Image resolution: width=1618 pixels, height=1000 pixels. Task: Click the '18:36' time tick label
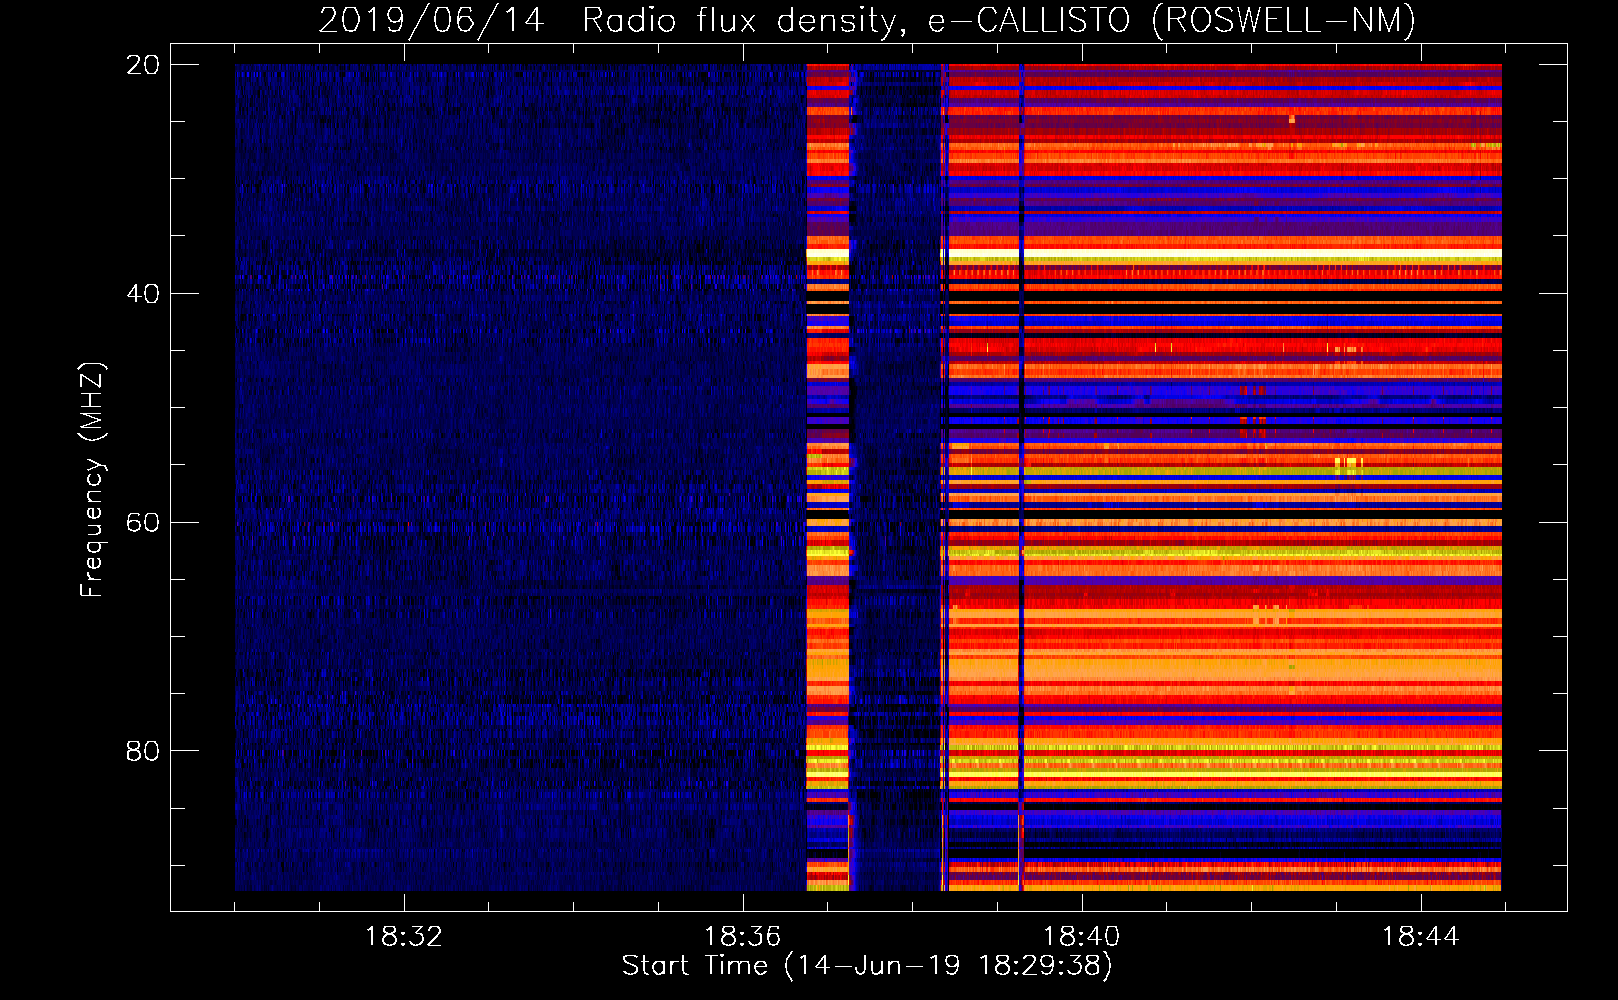[x=743, y=937]
